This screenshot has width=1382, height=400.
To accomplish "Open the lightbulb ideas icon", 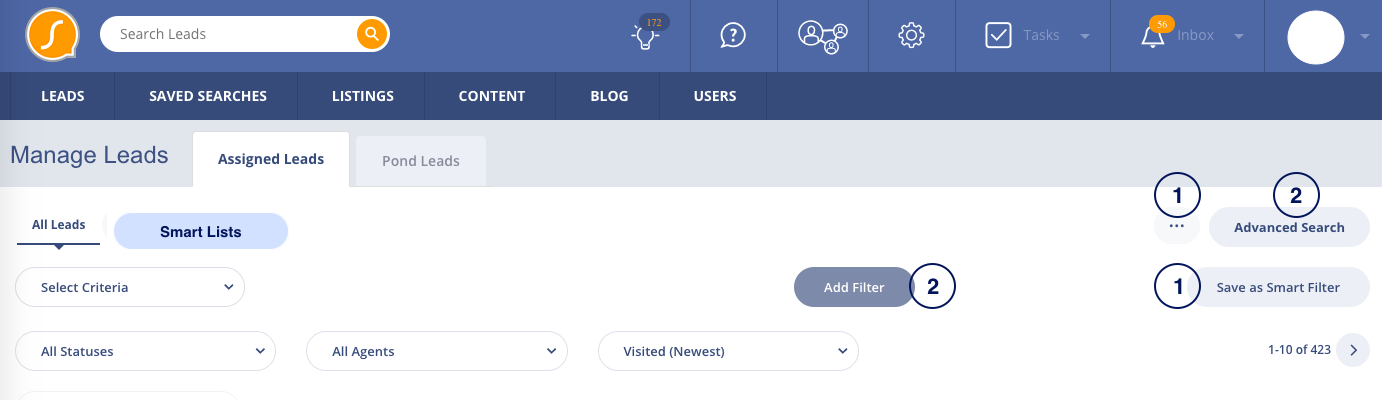I will point(645,36).
